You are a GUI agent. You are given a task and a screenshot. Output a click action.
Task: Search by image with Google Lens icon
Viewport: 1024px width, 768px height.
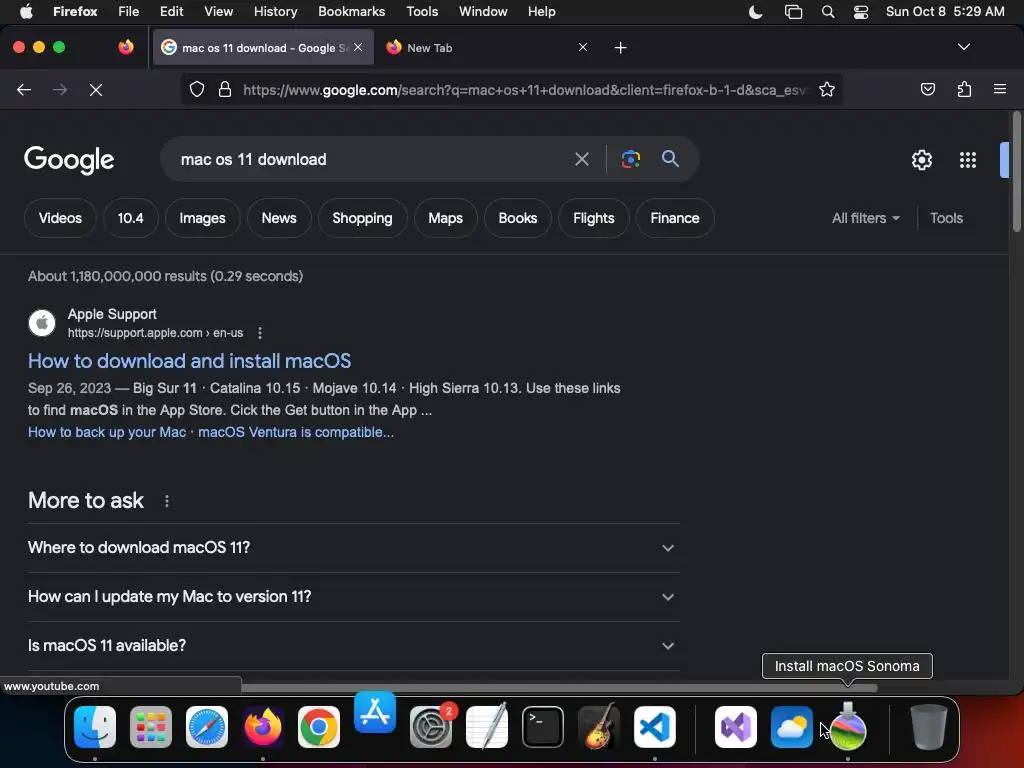[630, 159]
